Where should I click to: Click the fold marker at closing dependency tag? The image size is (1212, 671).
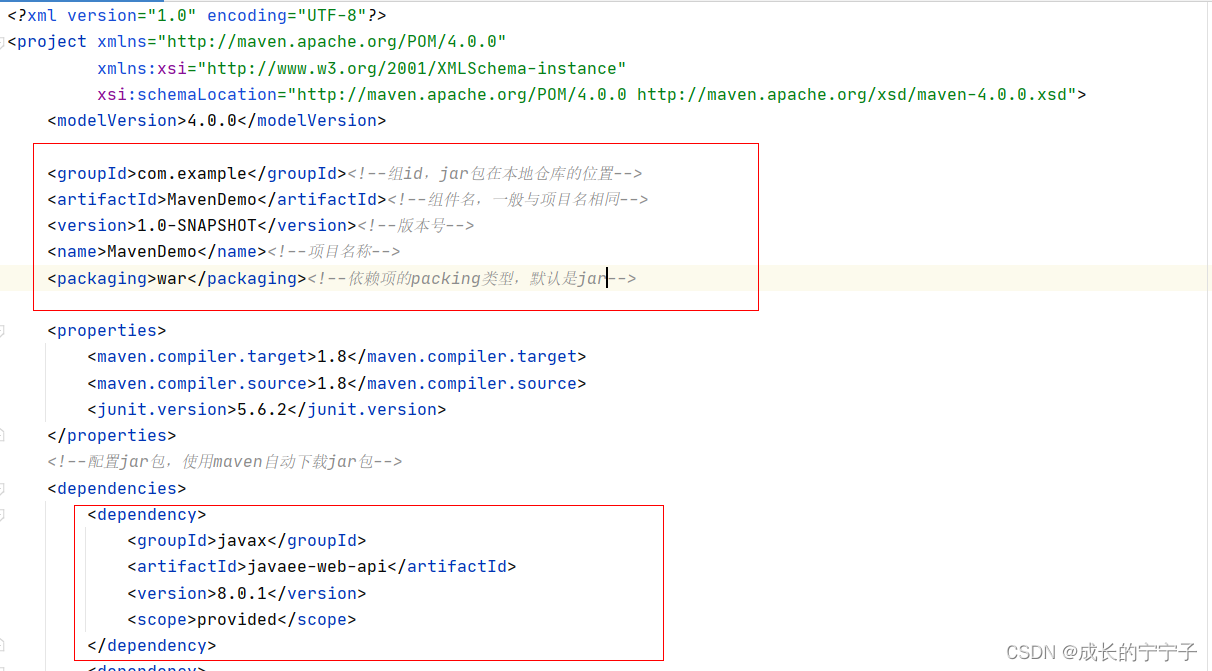click(x=2, y=645)
